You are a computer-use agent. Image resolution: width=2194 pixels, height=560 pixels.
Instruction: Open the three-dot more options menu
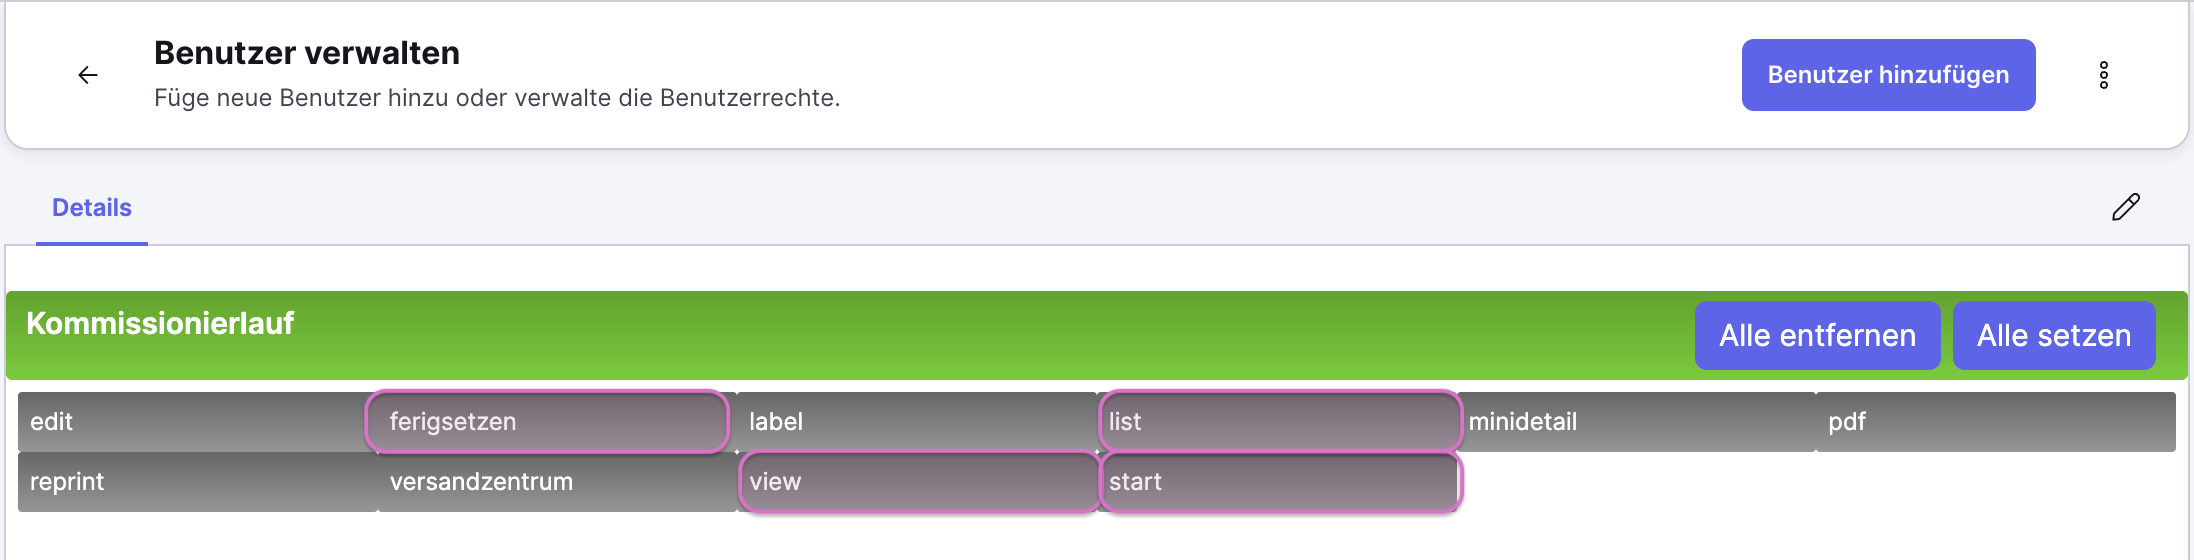click(x=2104, y=75)
